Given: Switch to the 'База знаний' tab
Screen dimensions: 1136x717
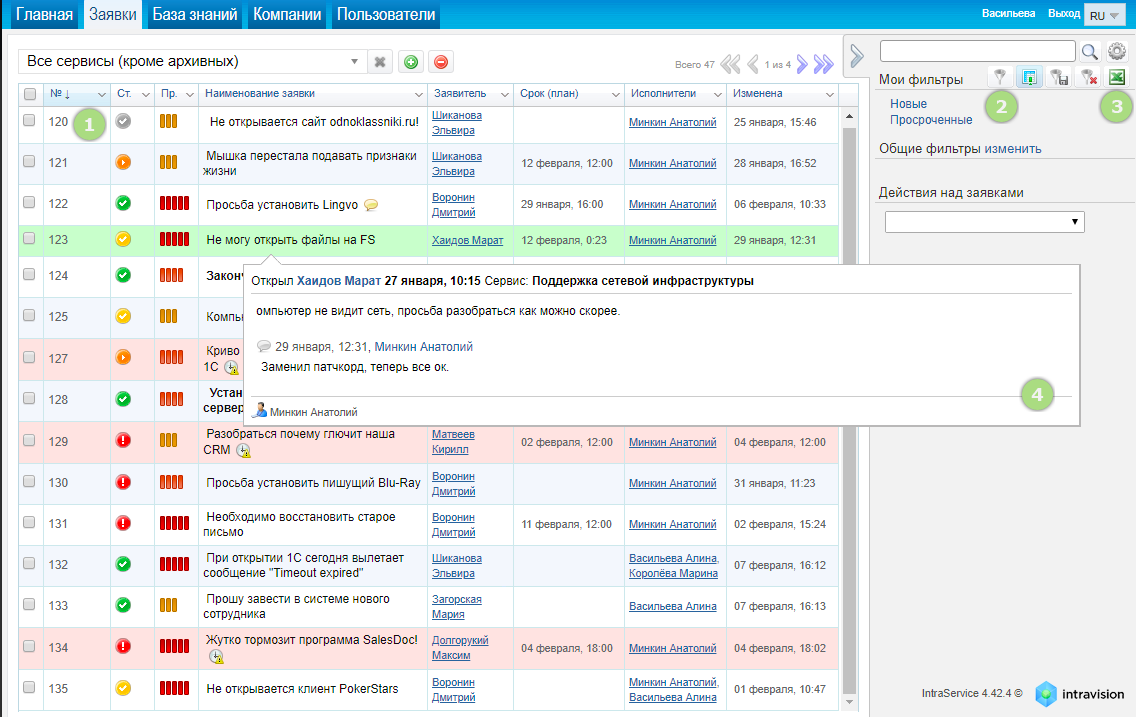Looking at the screenshot, I should pyautogui.click(x=195, y=15).
